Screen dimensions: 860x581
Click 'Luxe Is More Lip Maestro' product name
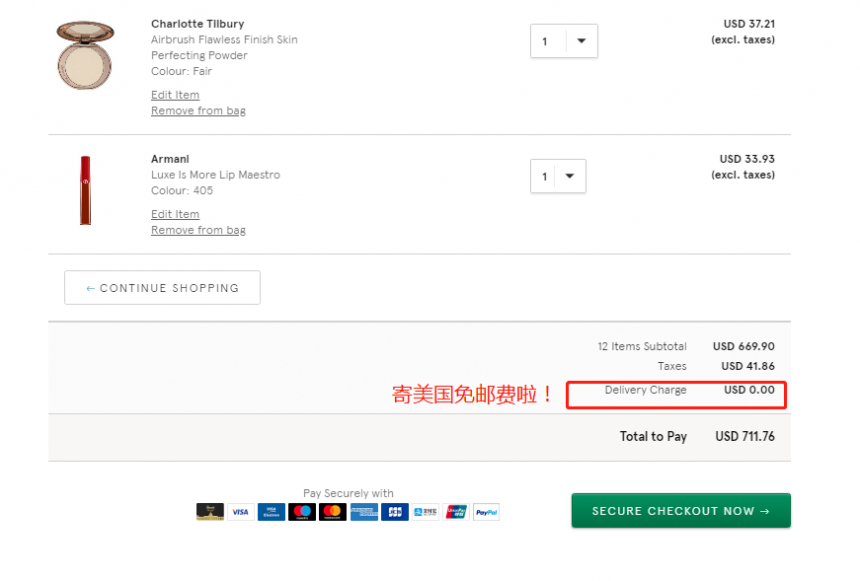tap(216, 174)
